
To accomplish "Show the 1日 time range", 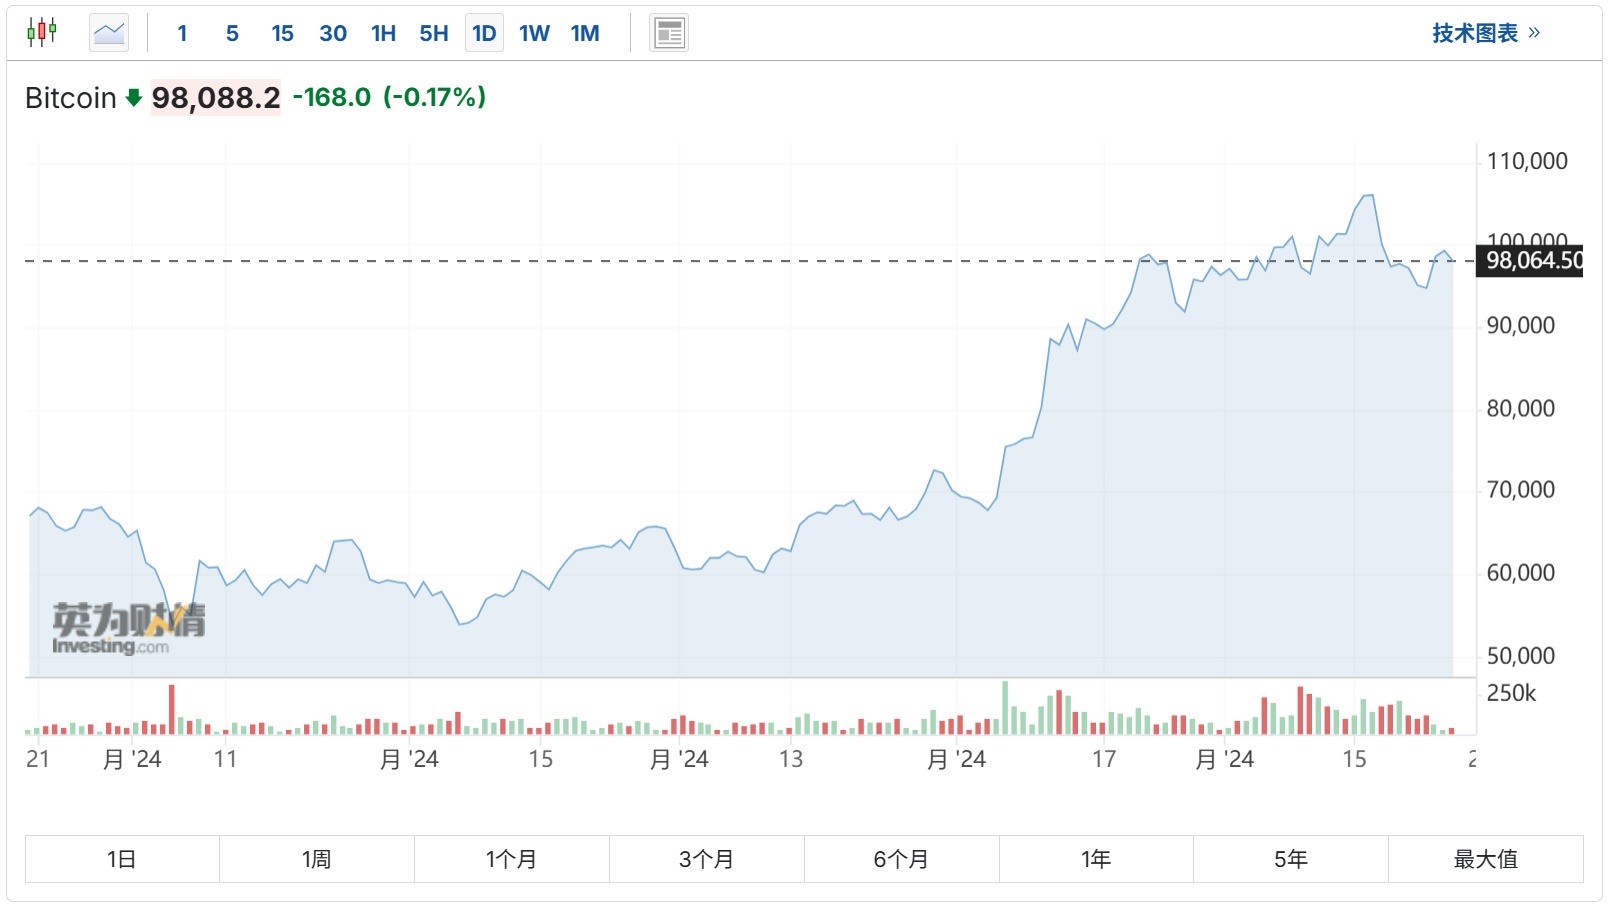I will 122,859.
